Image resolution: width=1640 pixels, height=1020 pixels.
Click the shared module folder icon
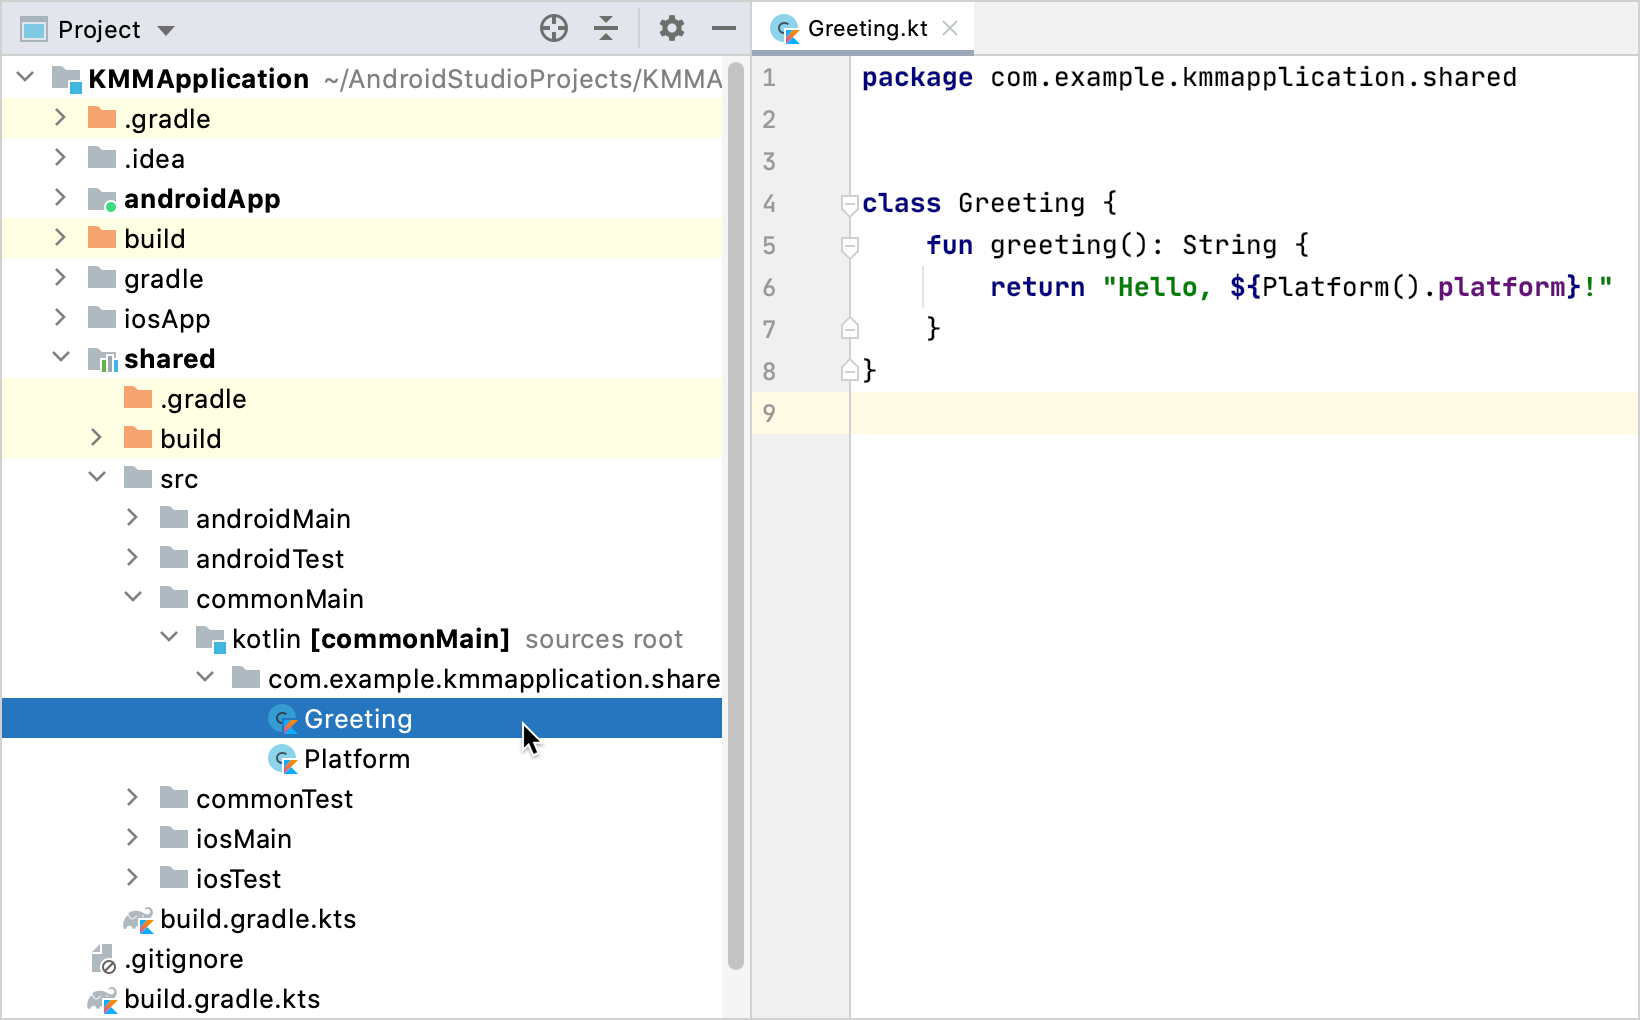[x=102, y=359]
